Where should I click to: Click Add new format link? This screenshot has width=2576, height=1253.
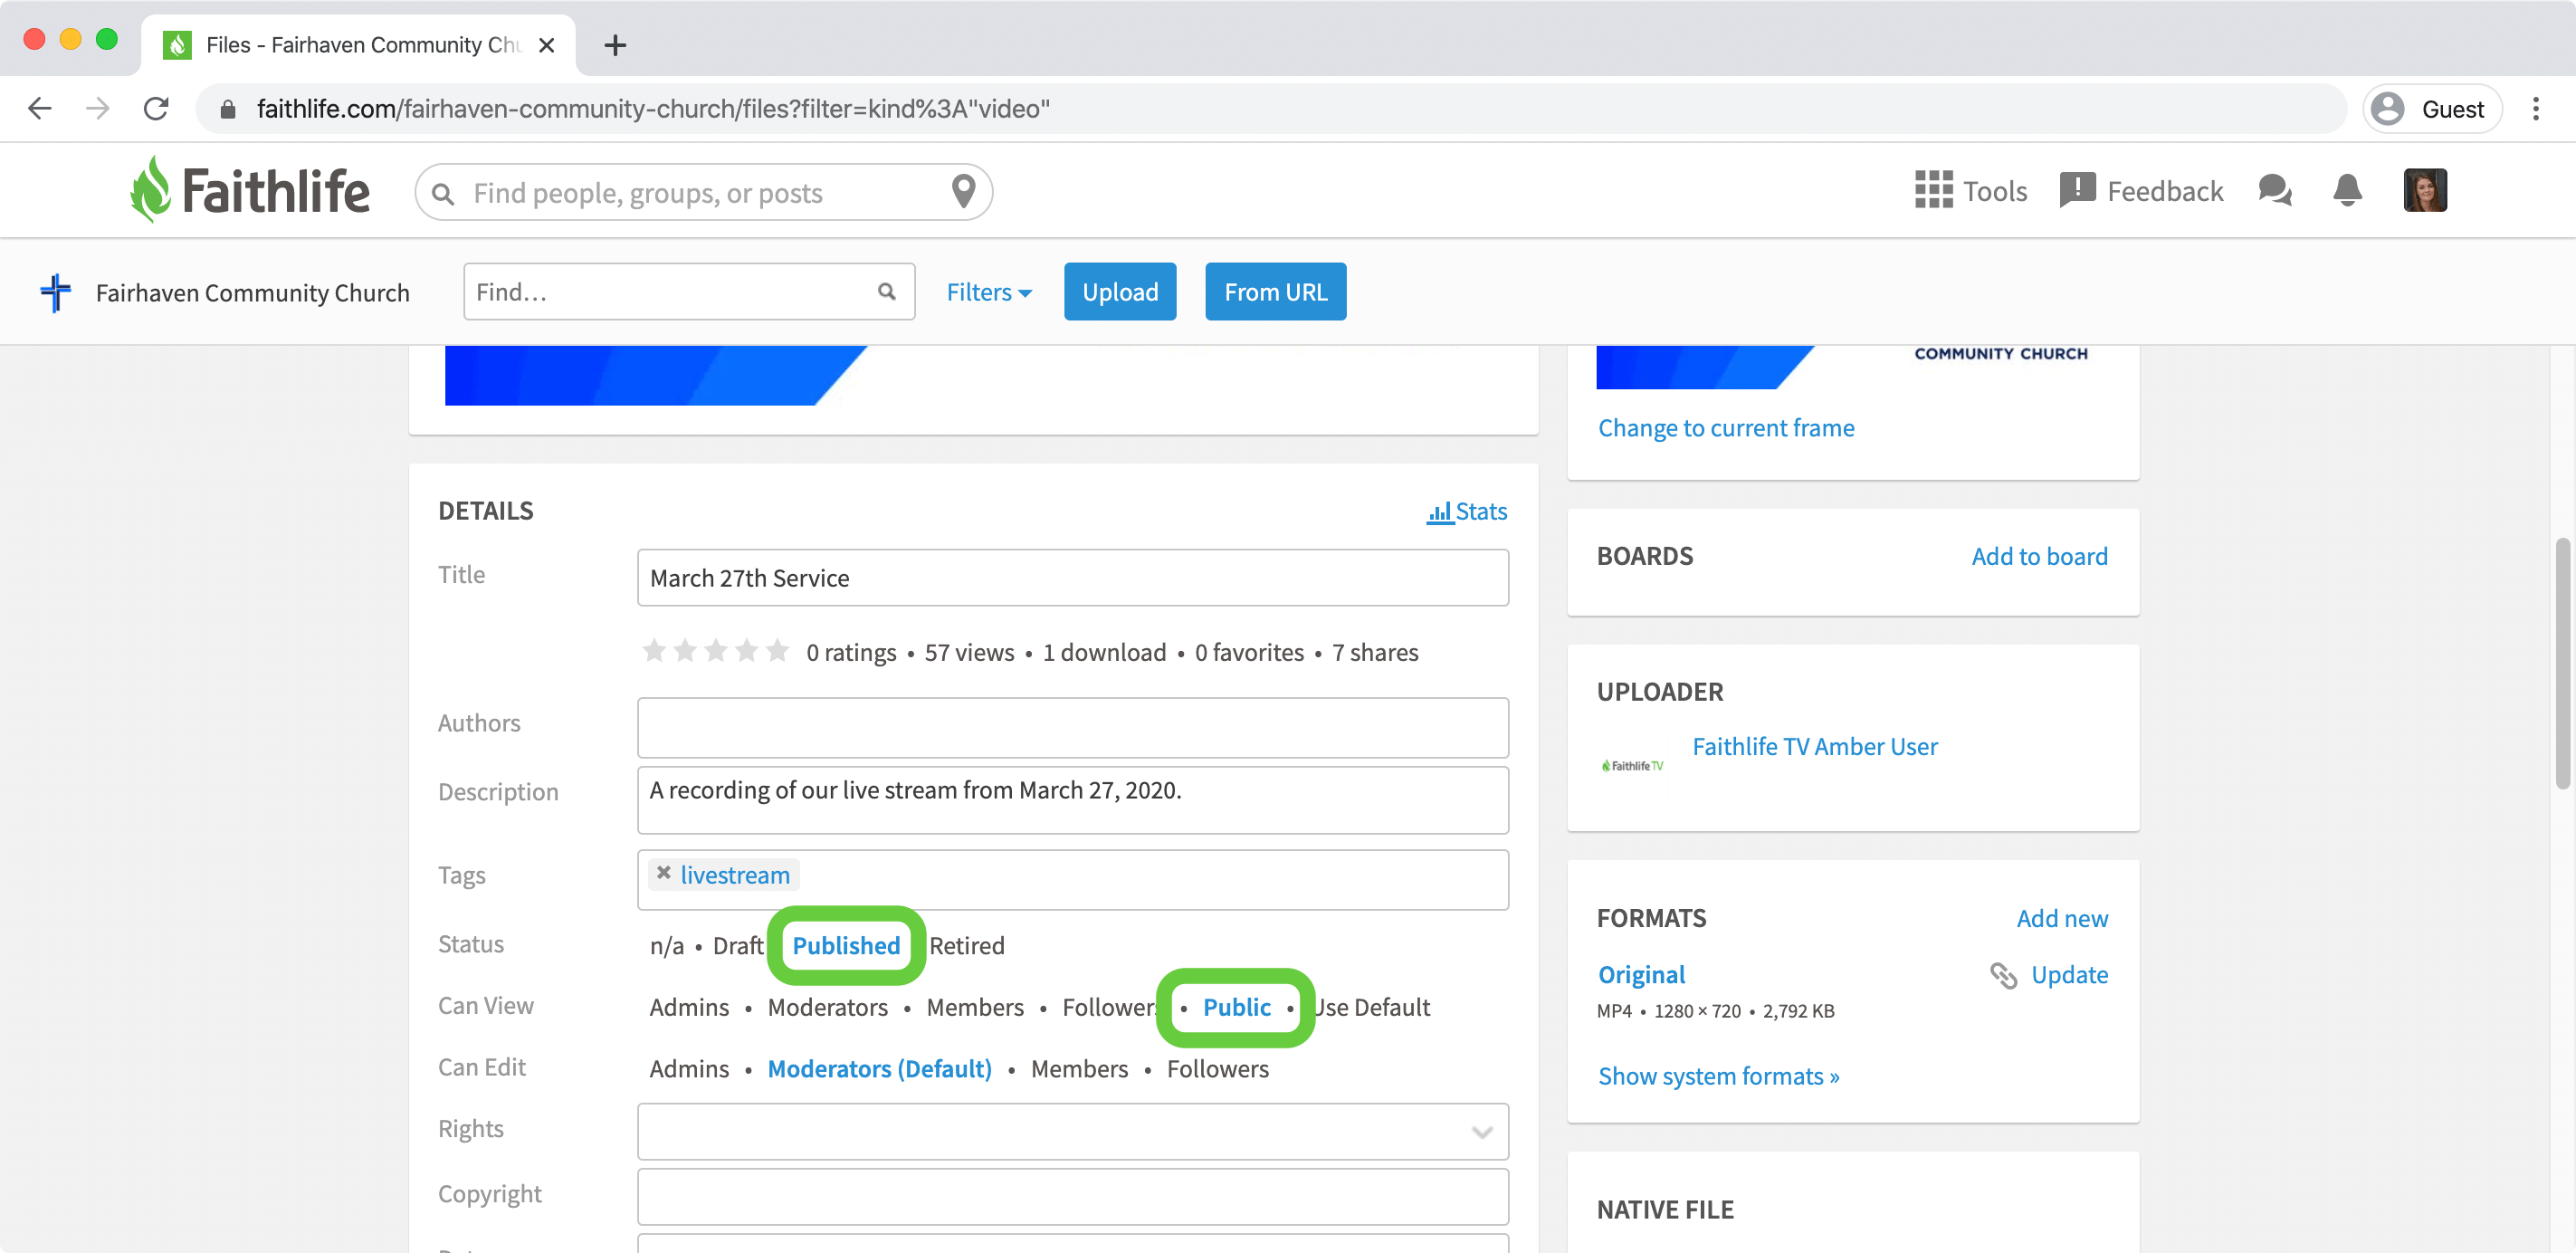(2062, 918)
